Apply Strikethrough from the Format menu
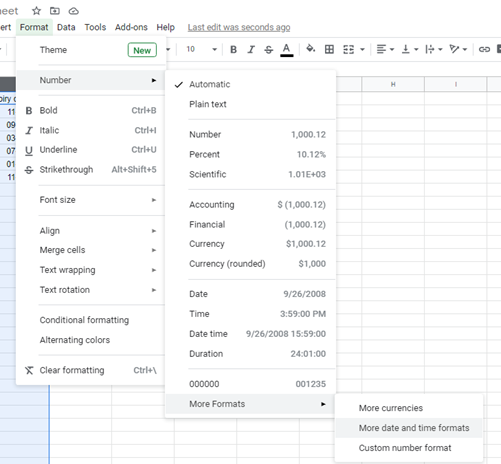The height and width of the screenshot is (464, 501). 91,170
